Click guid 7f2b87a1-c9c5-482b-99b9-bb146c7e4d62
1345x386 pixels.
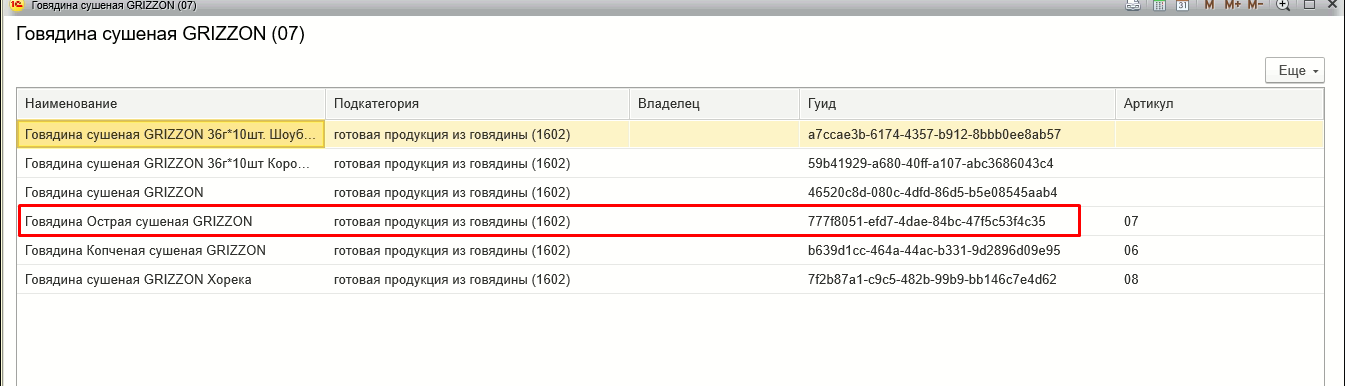[932, 279]
